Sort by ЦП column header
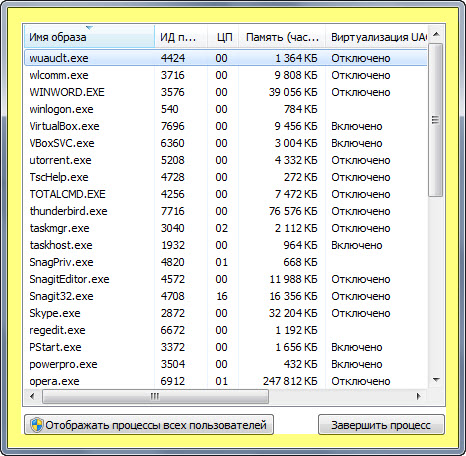 pyautogui.click(x=223, y=37)
